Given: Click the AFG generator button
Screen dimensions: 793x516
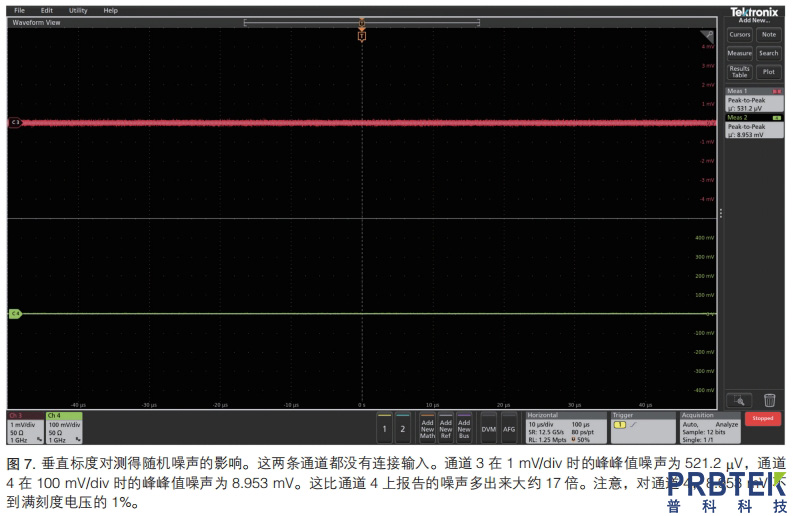Looking at the screenshot, I should [509, 428].
